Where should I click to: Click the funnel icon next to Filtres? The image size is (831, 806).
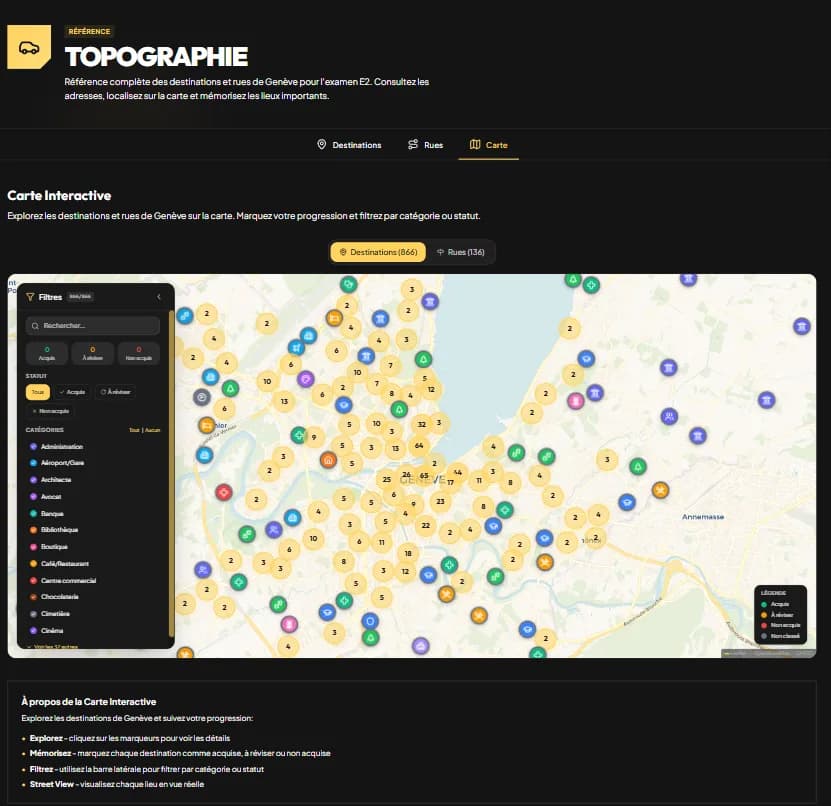(x=30, y=297)
